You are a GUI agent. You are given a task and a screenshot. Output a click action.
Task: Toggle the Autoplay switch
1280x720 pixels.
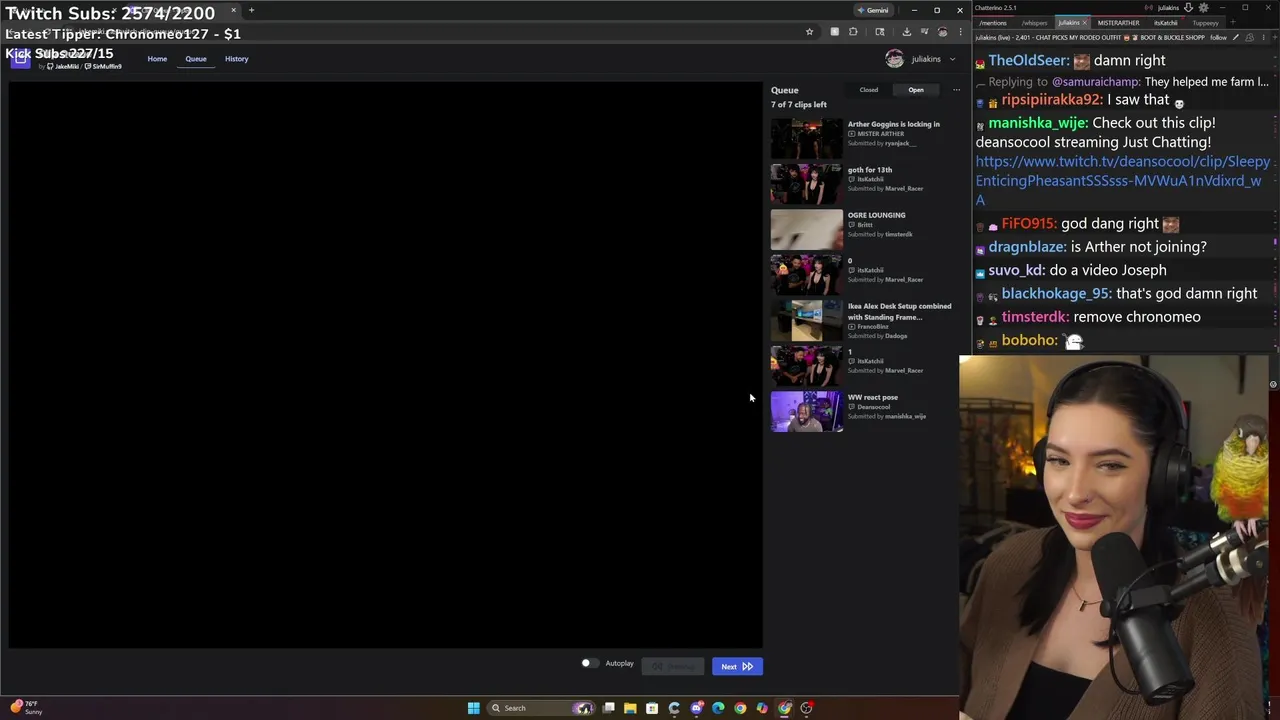click(x=589, y=663)
